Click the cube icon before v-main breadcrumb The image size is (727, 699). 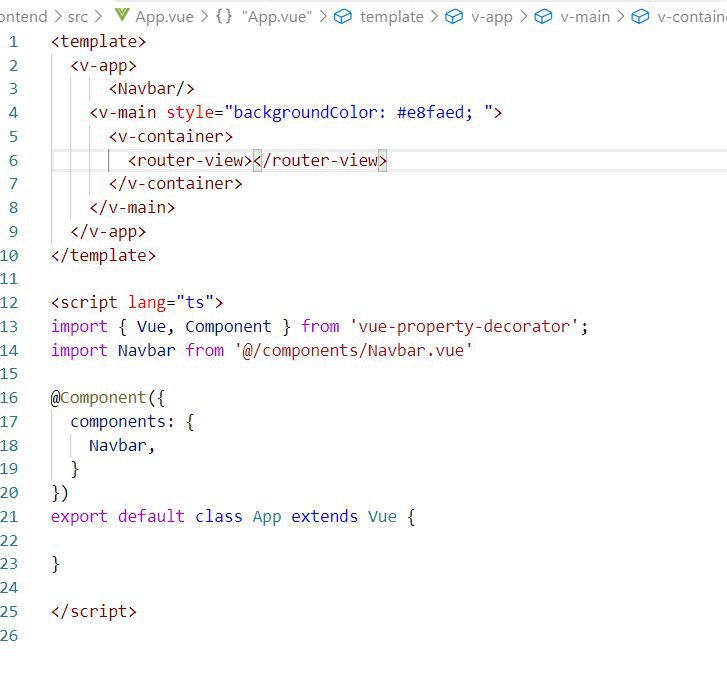pyautogui.click(x=543, y=17)
